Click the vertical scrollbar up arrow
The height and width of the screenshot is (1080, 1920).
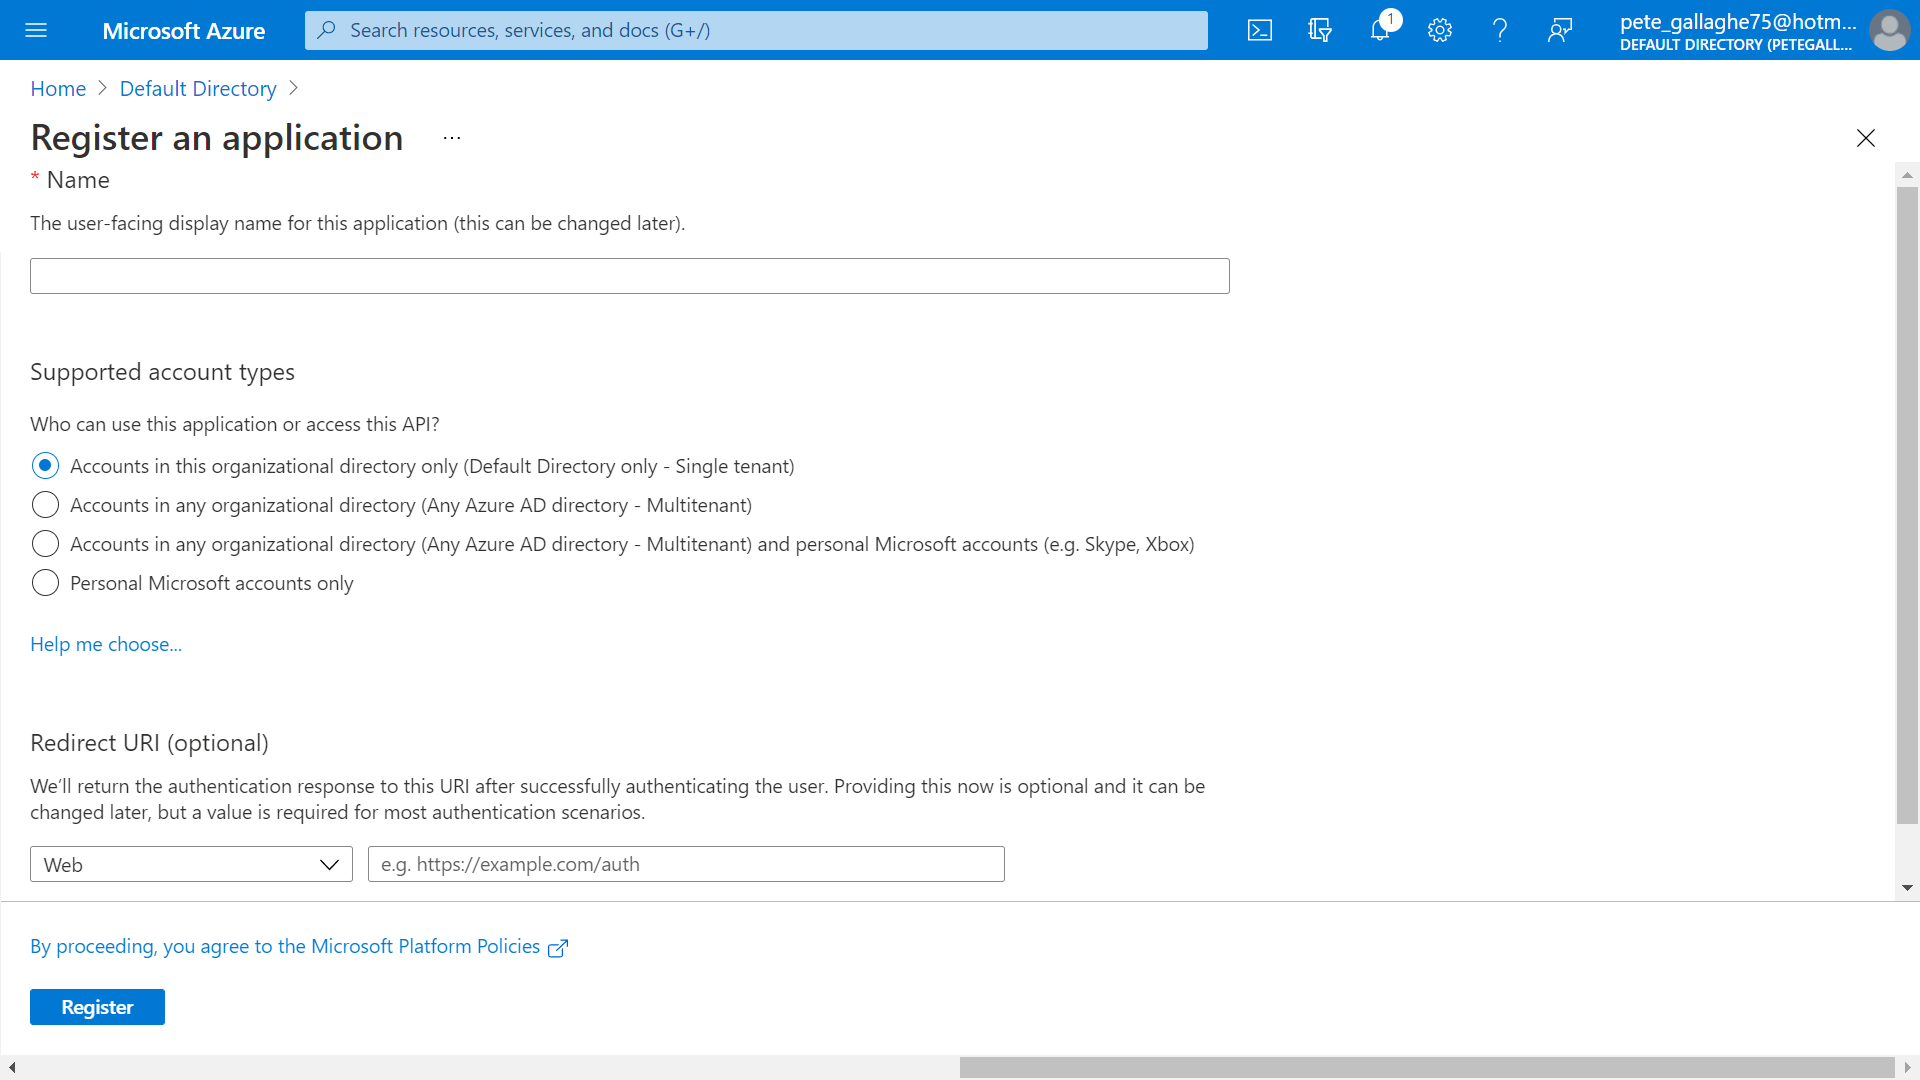(x=1907, y=175)
